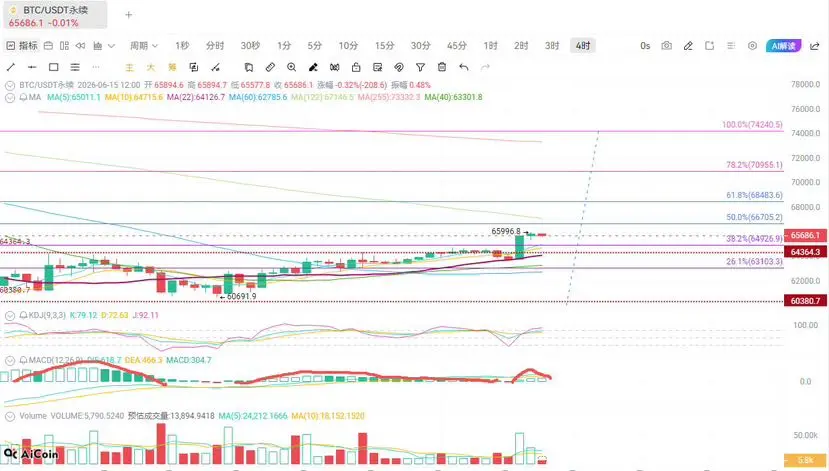Click the copy pages icon
This screenshot has height=471, width=829.
(x=248, y=67)
